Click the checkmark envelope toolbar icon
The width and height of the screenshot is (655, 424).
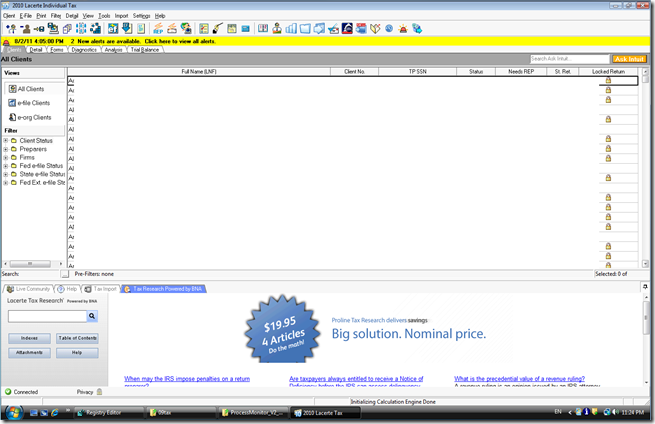click(333, 28)
